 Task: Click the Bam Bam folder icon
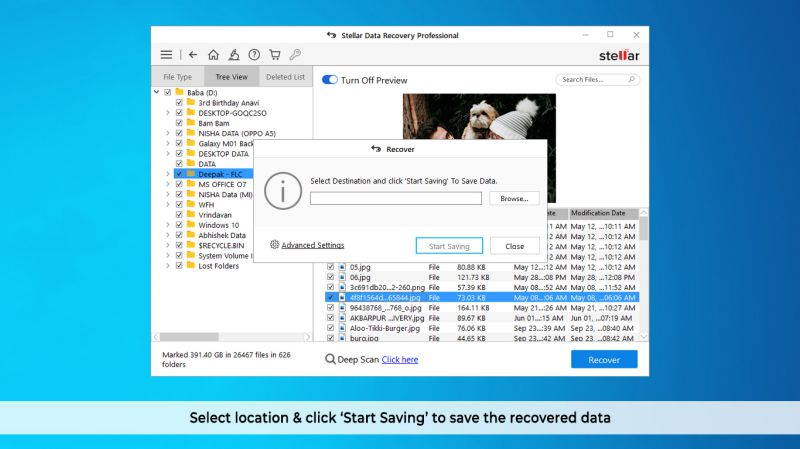[x=191, y=122]
